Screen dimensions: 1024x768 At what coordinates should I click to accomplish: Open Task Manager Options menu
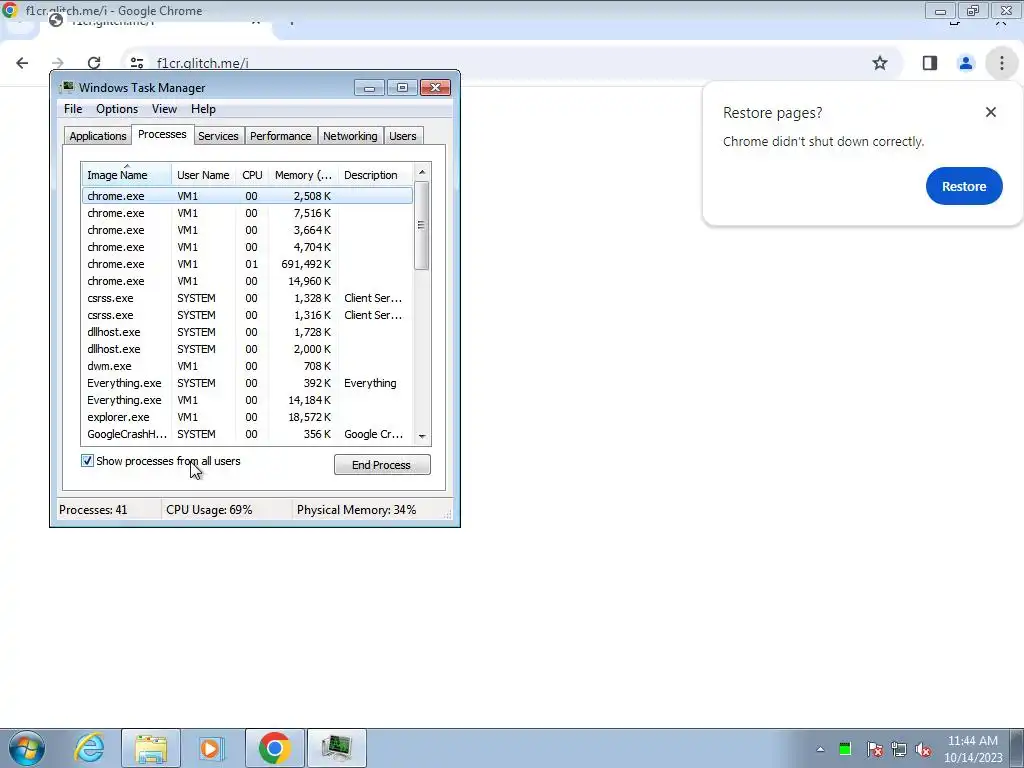tap(117, 109)
